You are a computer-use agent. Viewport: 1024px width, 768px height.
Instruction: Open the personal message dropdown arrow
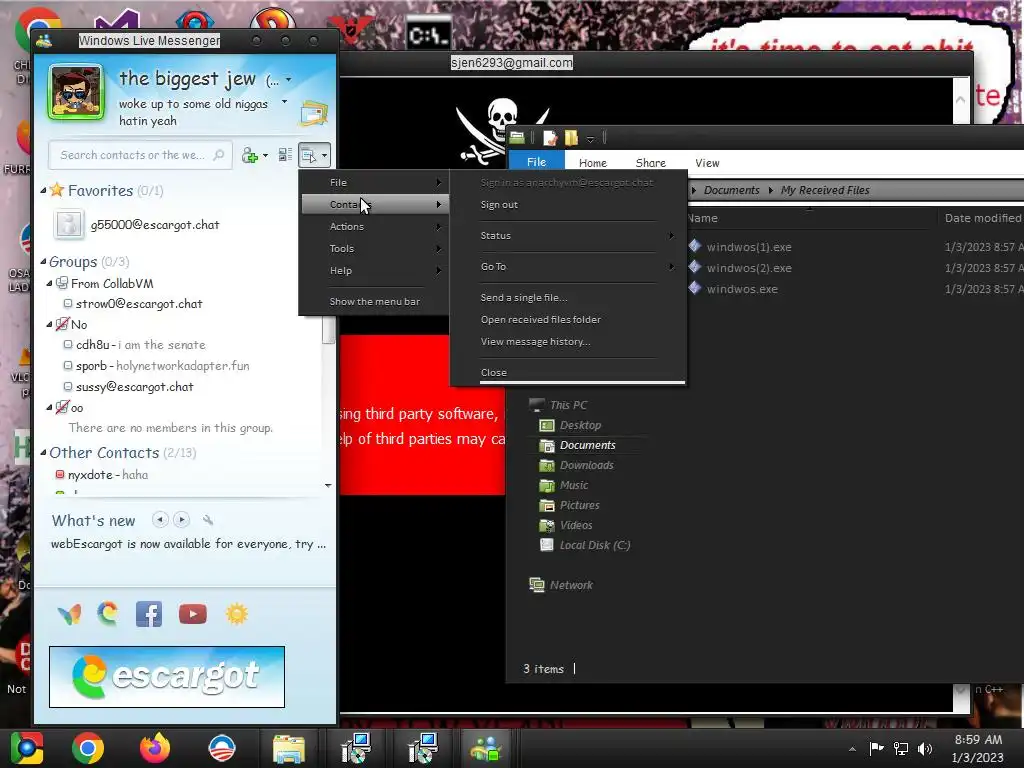tap(284, 102)
